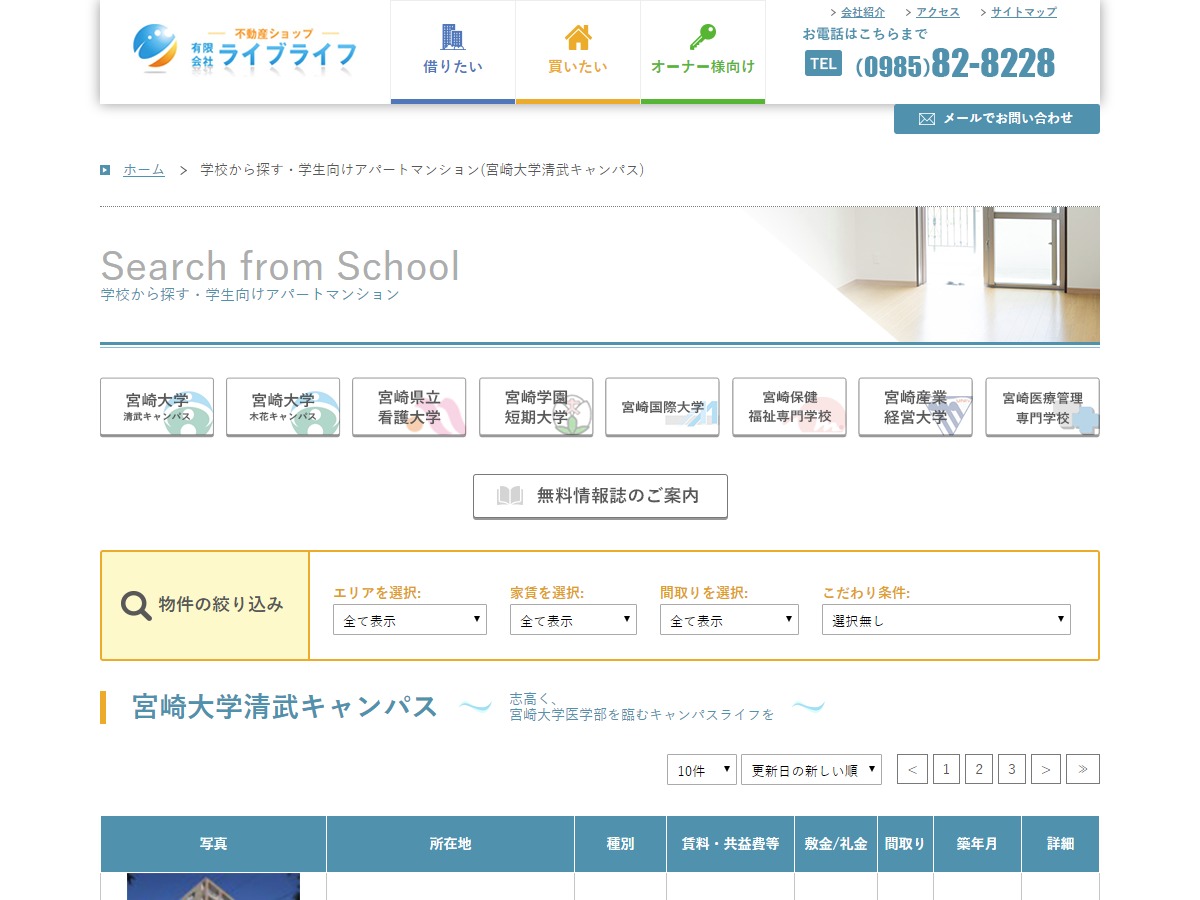Click the 宮崎大学清武キャンパス section heading
Image resolution: width=1200 pixels, height=900 pixels.
point(285,707)
